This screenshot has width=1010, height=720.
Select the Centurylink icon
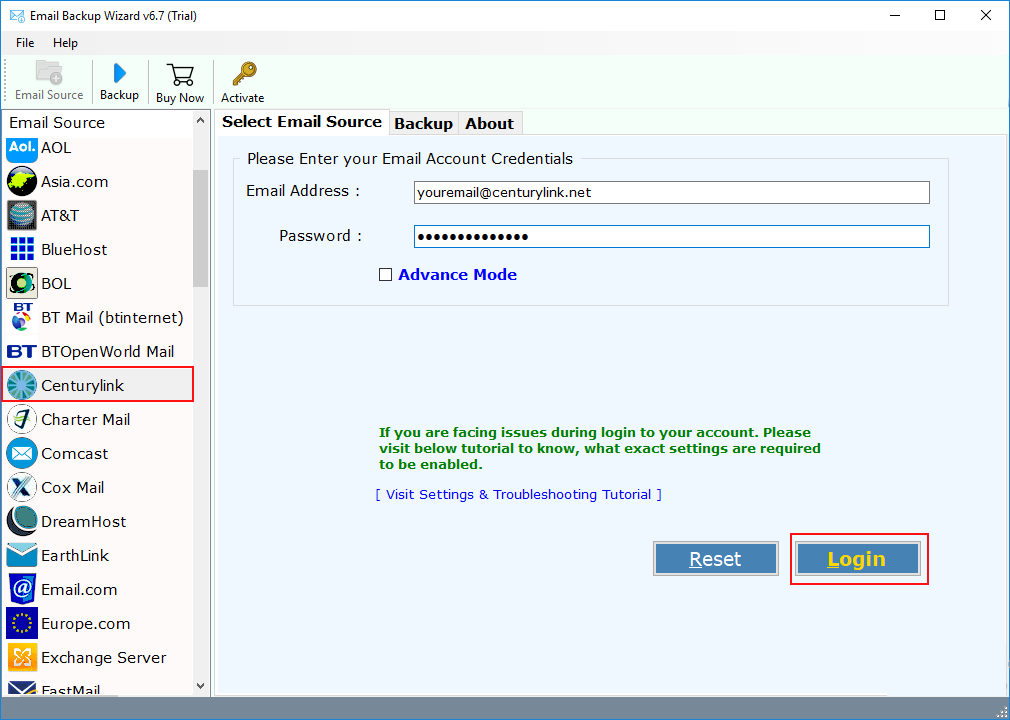pos(22,385)
